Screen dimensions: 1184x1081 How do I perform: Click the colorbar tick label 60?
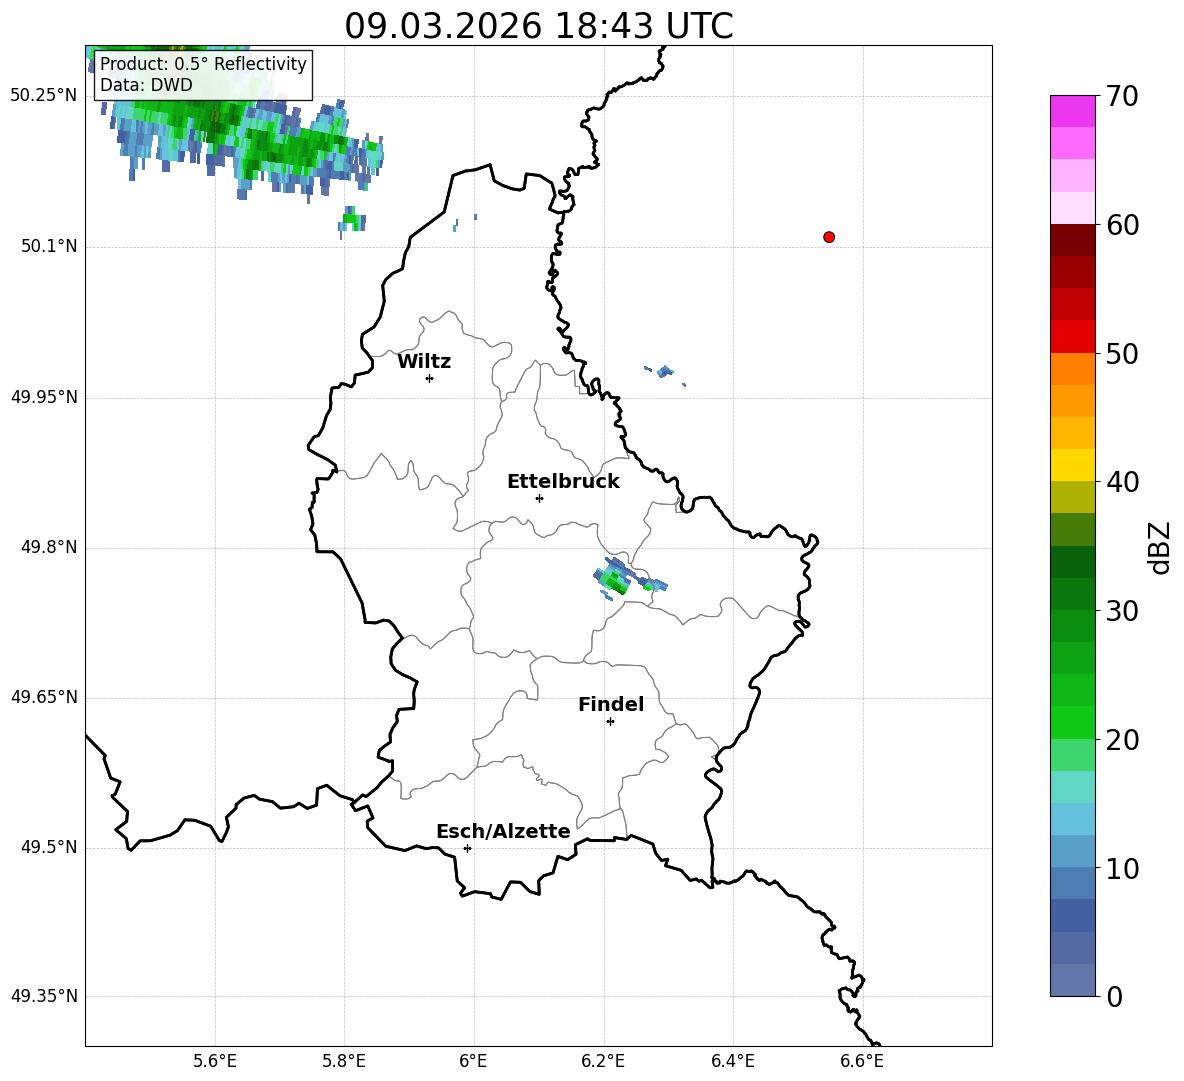(1122, 225)
